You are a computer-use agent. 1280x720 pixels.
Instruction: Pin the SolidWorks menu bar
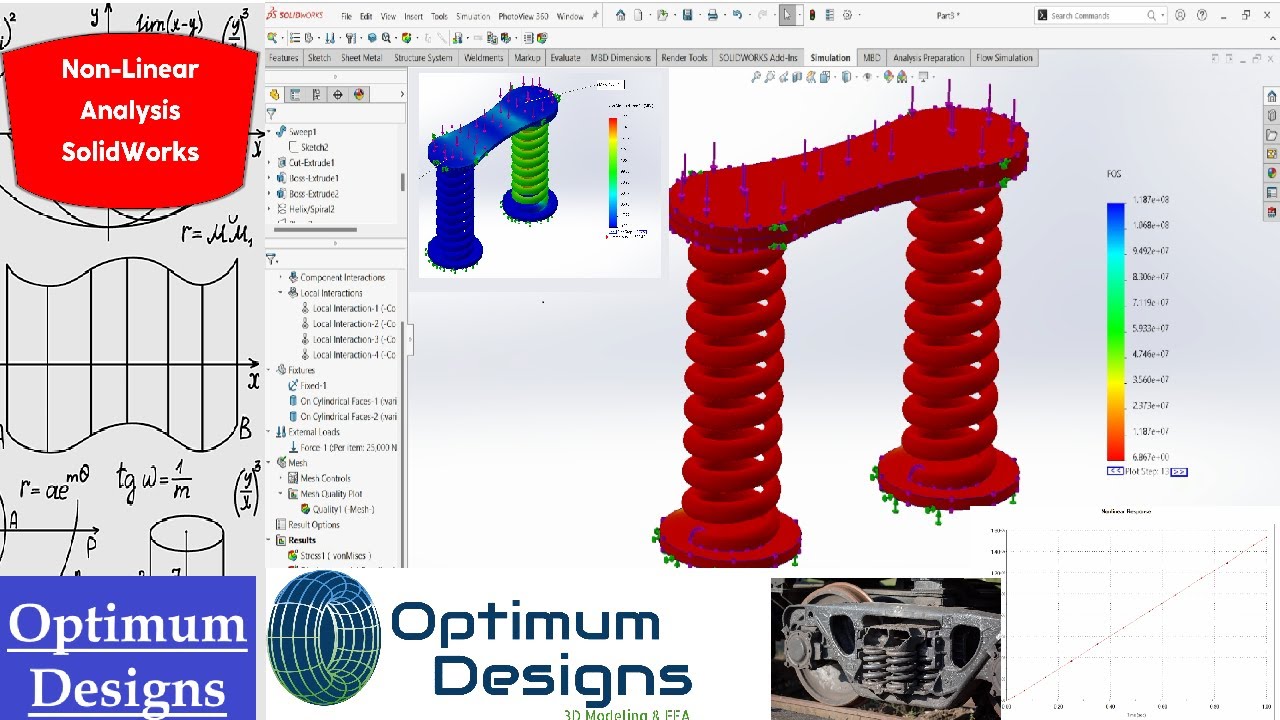tap(595, 16)
